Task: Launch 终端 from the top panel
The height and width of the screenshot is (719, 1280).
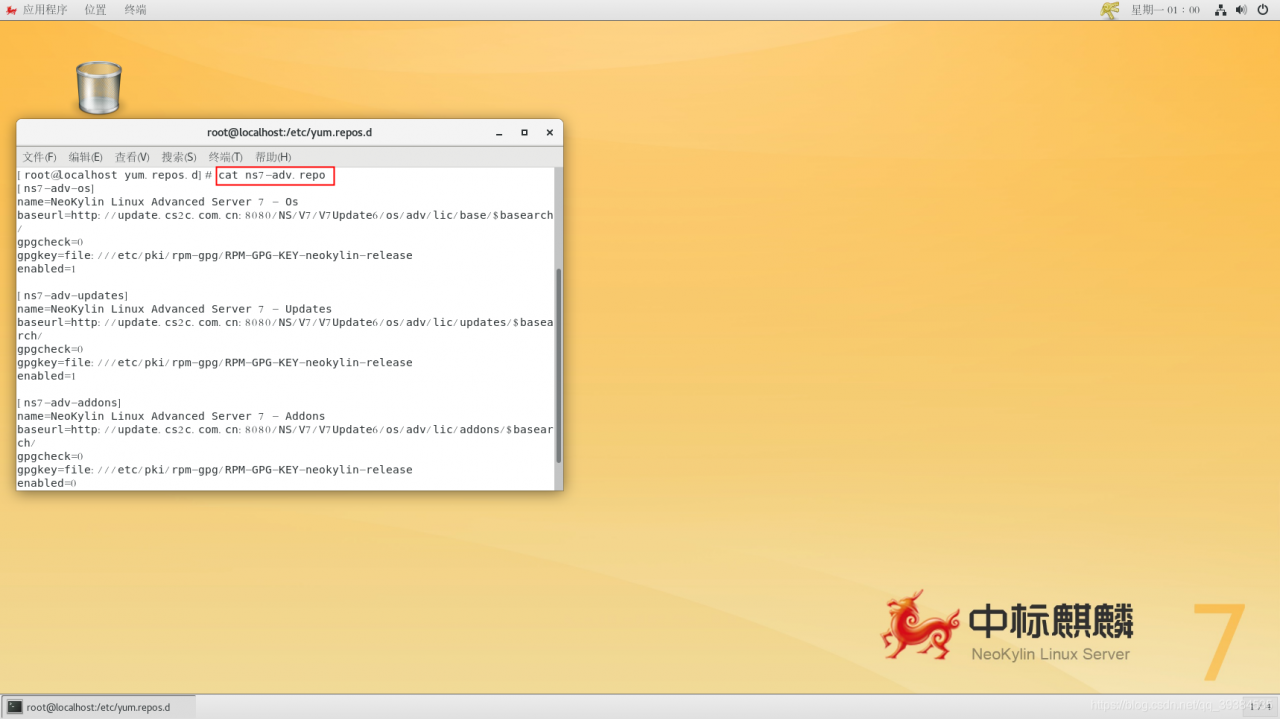Action: [x=135, y=9]
